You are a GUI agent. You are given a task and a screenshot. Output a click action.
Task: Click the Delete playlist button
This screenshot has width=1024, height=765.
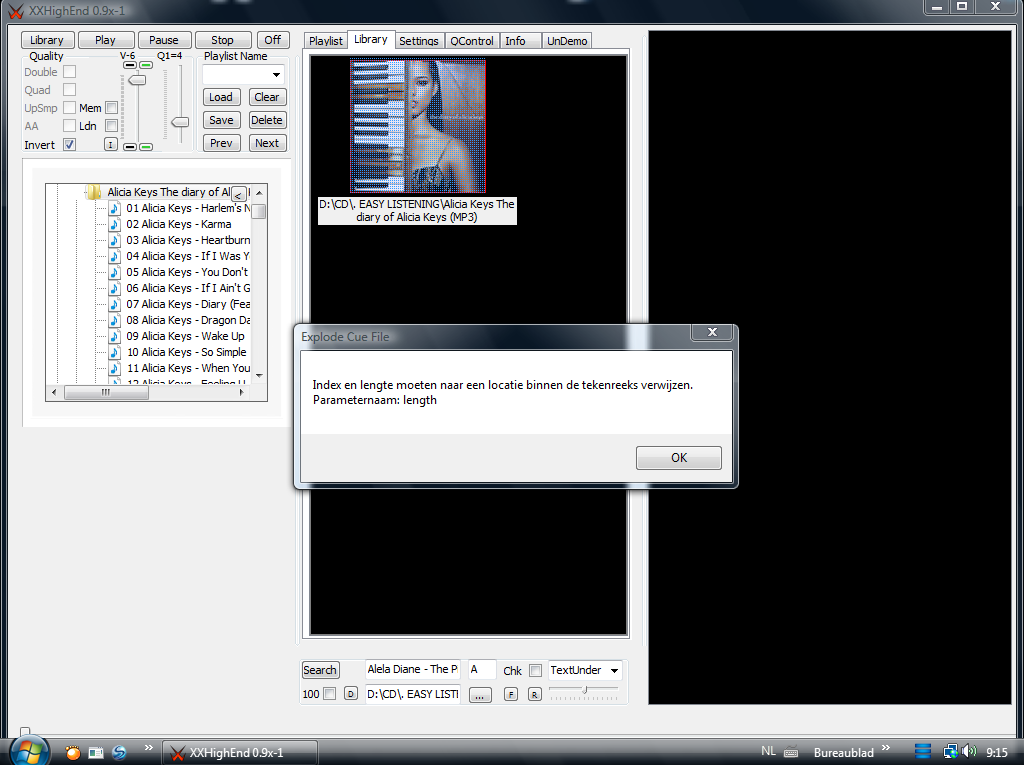[266, 120]
